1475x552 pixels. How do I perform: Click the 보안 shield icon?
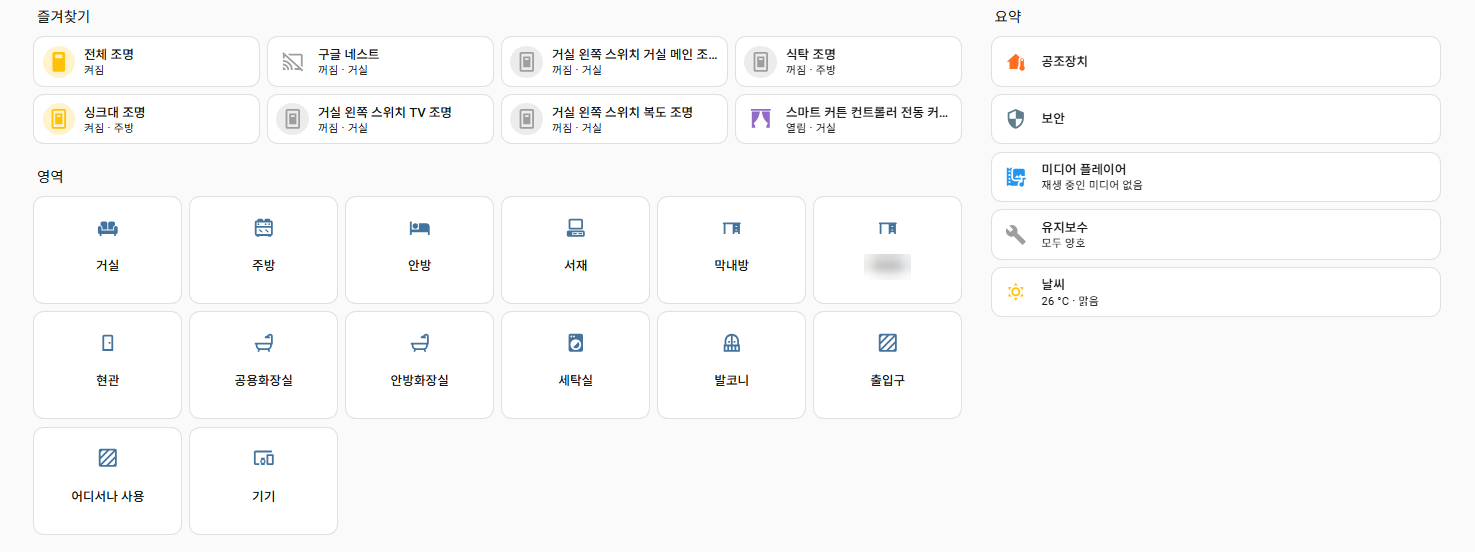click(1016, 119)
